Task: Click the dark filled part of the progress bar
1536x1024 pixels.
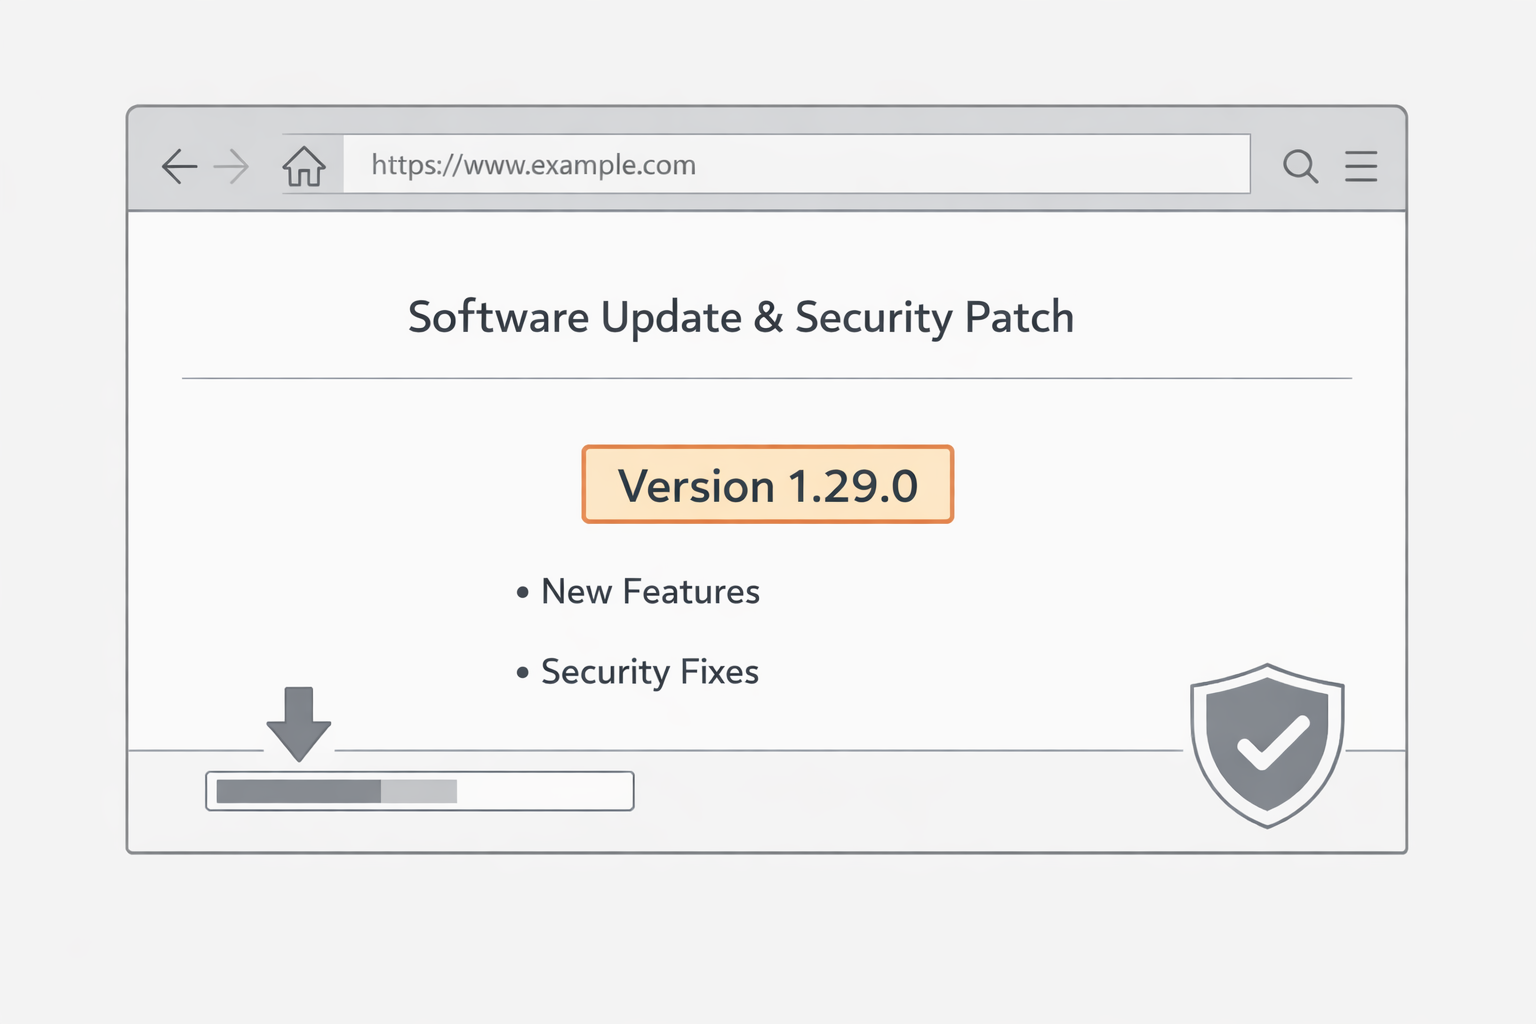Action: [298, 791]
